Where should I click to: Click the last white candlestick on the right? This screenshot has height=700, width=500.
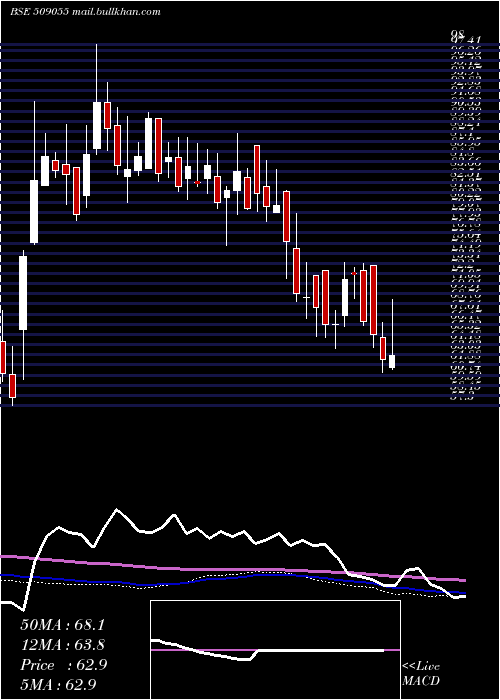392,361
